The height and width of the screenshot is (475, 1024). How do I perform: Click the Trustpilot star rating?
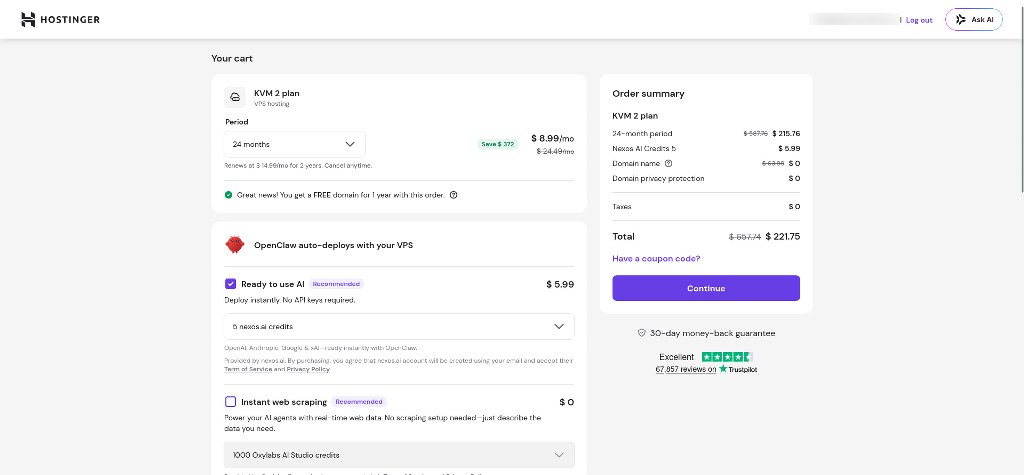(727, 357)
